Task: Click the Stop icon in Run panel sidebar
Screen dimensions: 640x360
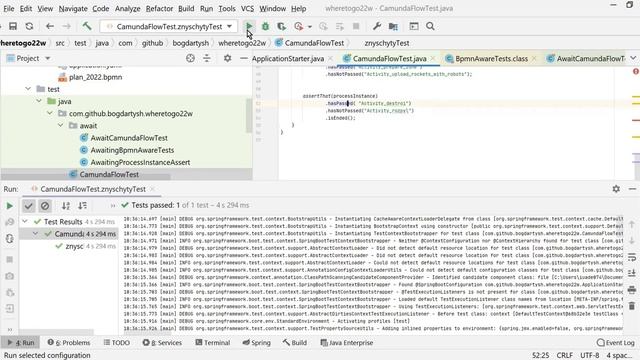Action: click(x=9, y=260)
